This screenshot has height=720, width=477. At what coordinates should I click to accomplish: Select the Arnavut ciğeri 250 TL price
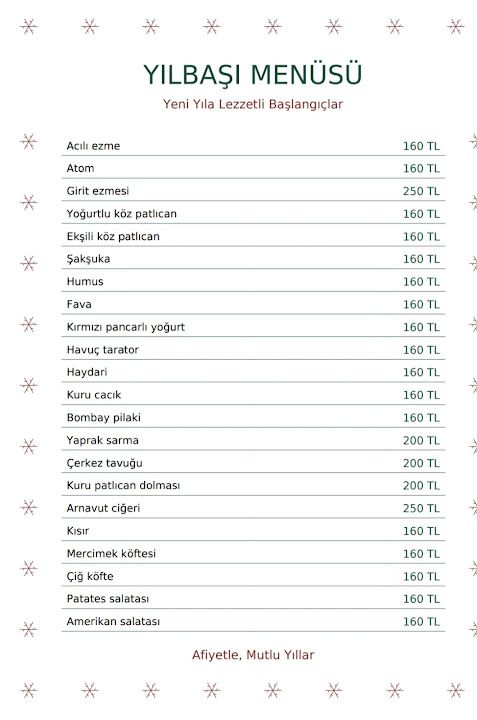421,508
